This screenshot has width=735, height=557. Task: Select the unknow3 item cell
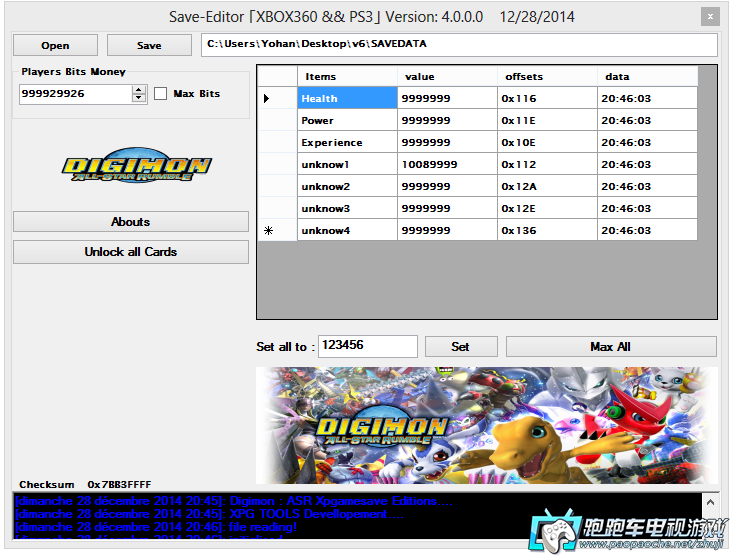point(347,209)
